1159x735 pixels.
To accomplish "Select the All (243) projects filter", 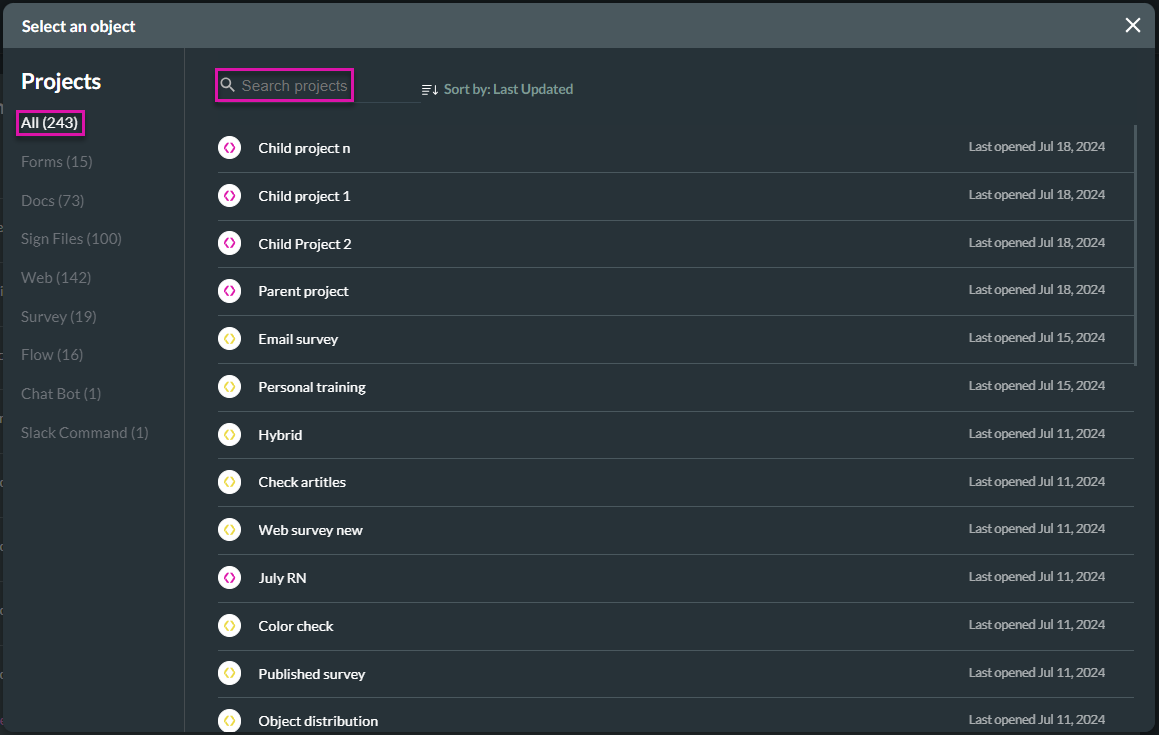I will (49, 122).
